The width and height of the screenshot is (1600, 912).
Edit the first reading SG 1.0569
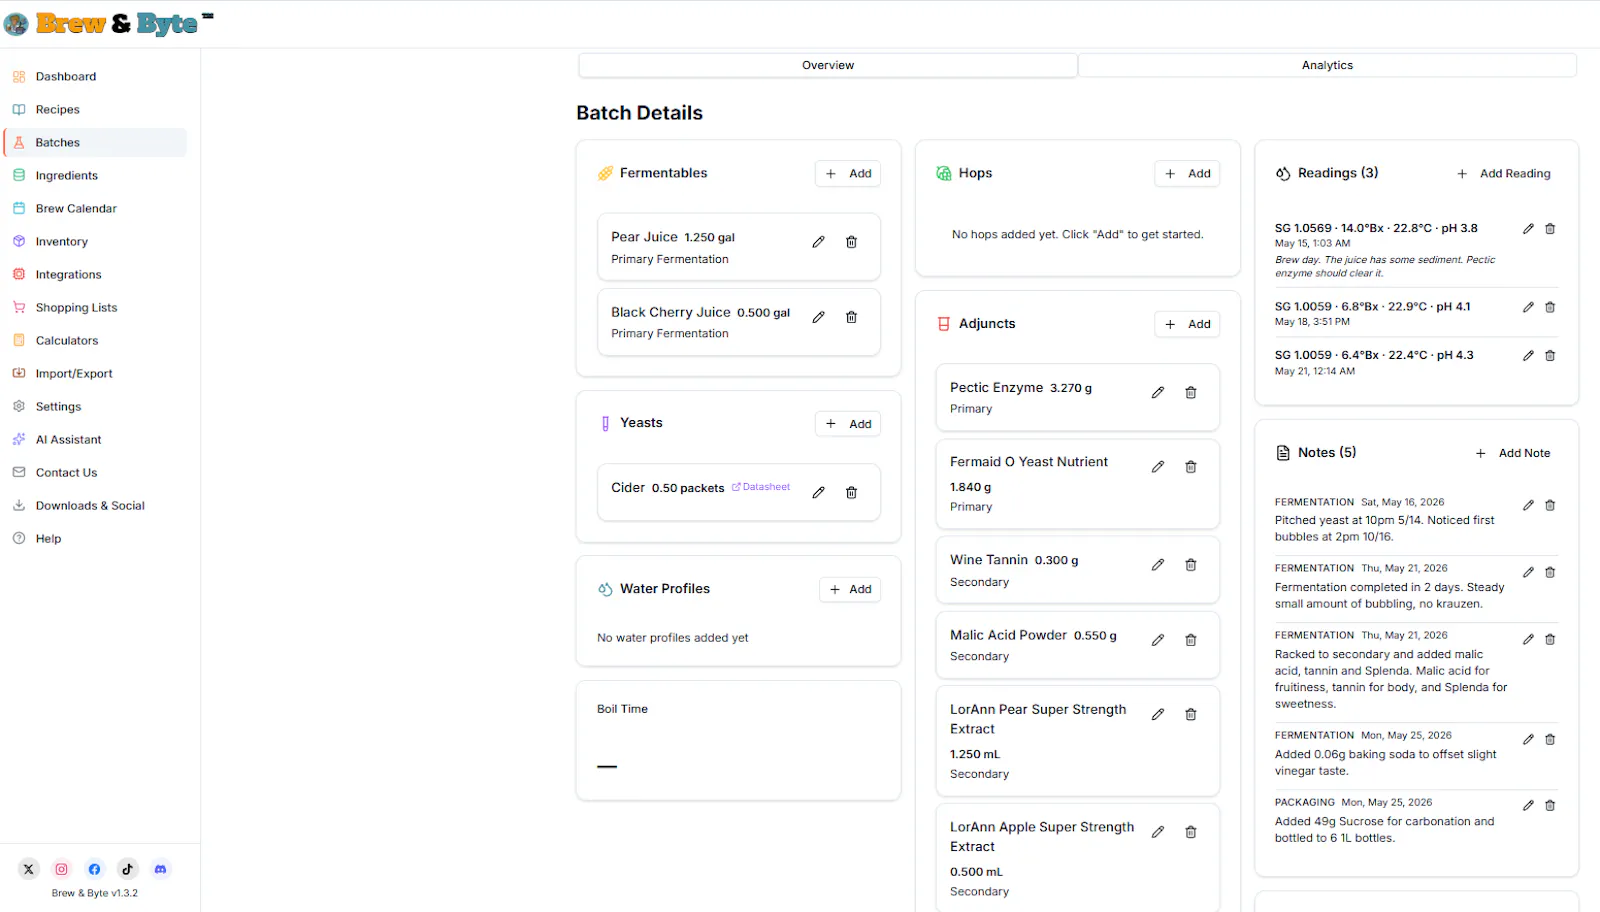(x=1528, y=229)
